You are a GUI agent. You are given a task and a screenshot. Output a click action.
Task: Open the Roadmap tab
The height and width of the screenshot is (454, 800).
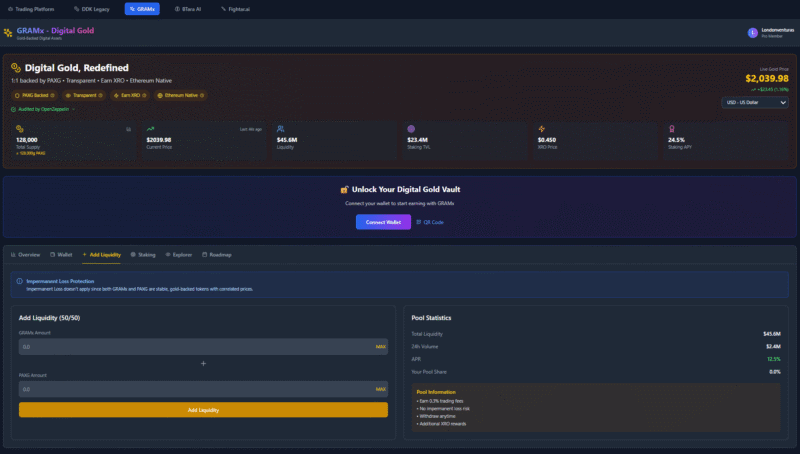pyautogui.click(x=216, y=255)
